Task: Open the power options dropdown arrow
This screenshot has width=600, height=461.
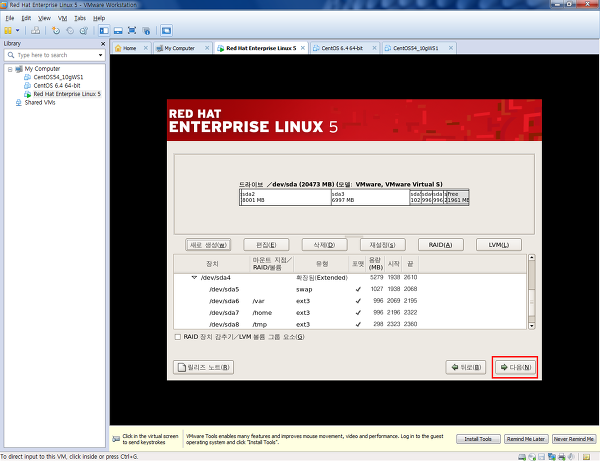Action: [17, 31]
